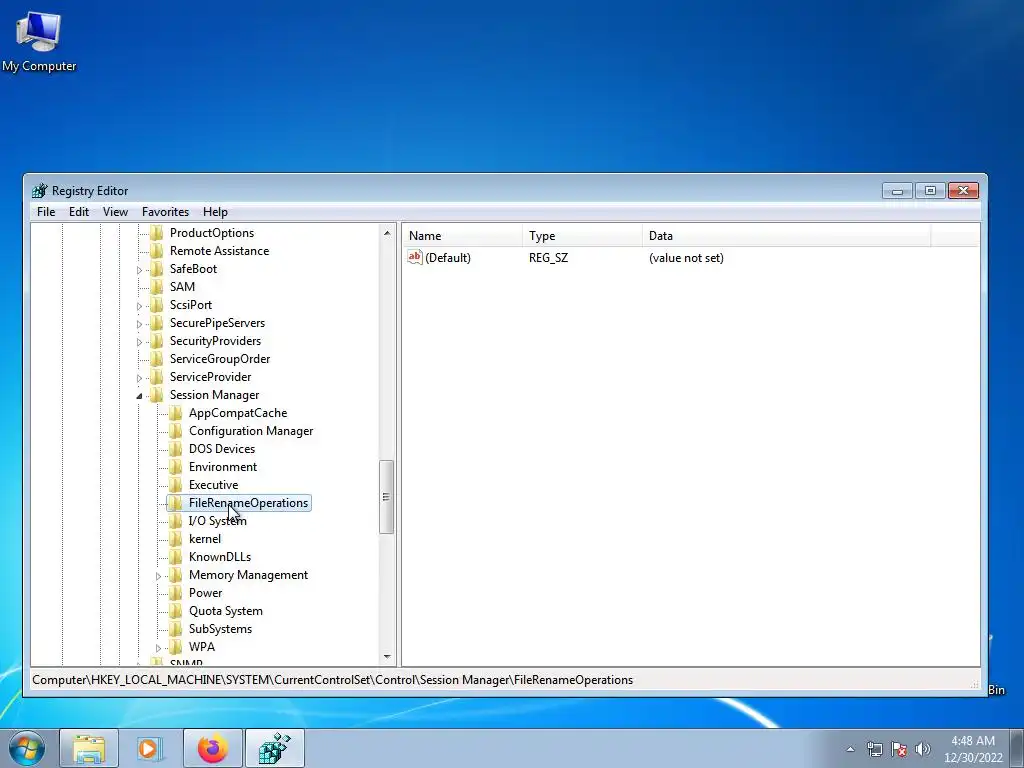
Task: Expand the SafeBoot key
Action: click(139, 270)
